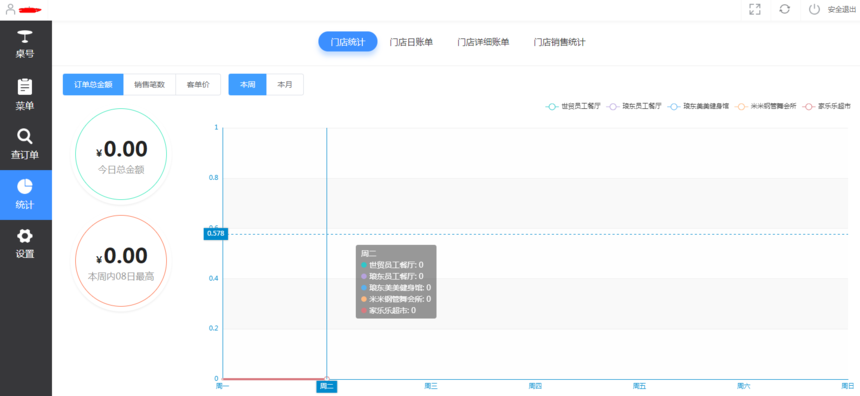The height and width of the screenshot is (396, 860).
Task: Select the 订单总金额 metric button
Action: (93, 84)
